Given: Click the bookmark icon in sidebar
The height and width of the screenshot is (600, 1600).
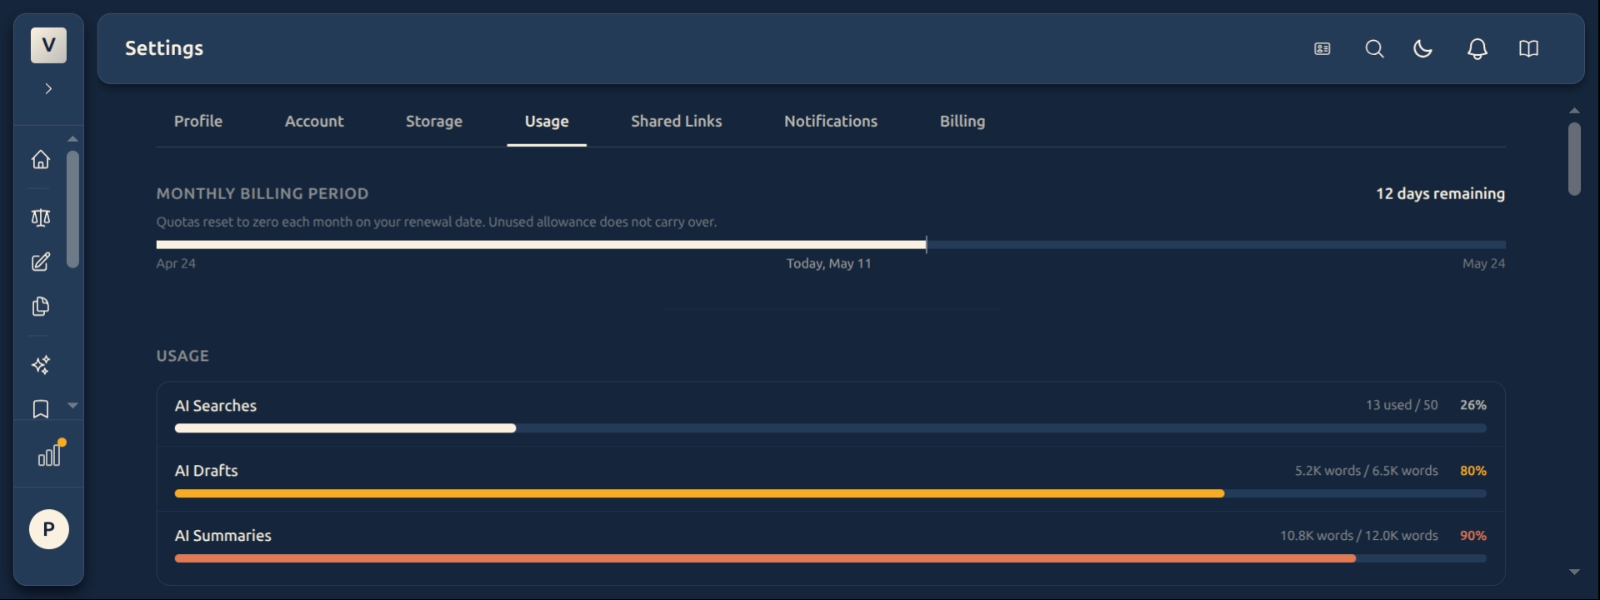Looking at the screenshot, I should 40,409.
